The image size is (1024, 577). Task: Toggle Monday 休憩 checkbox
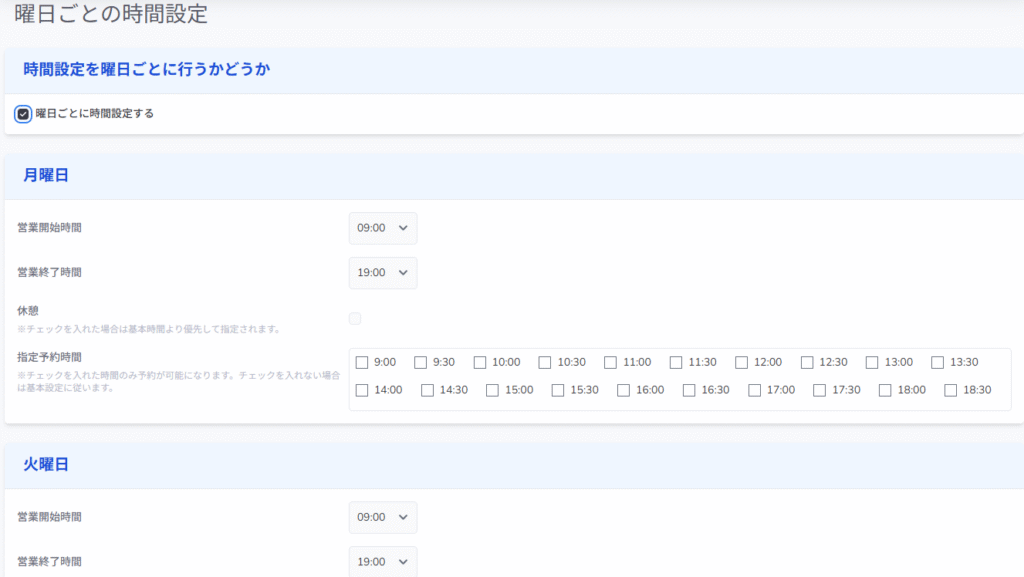355,319
